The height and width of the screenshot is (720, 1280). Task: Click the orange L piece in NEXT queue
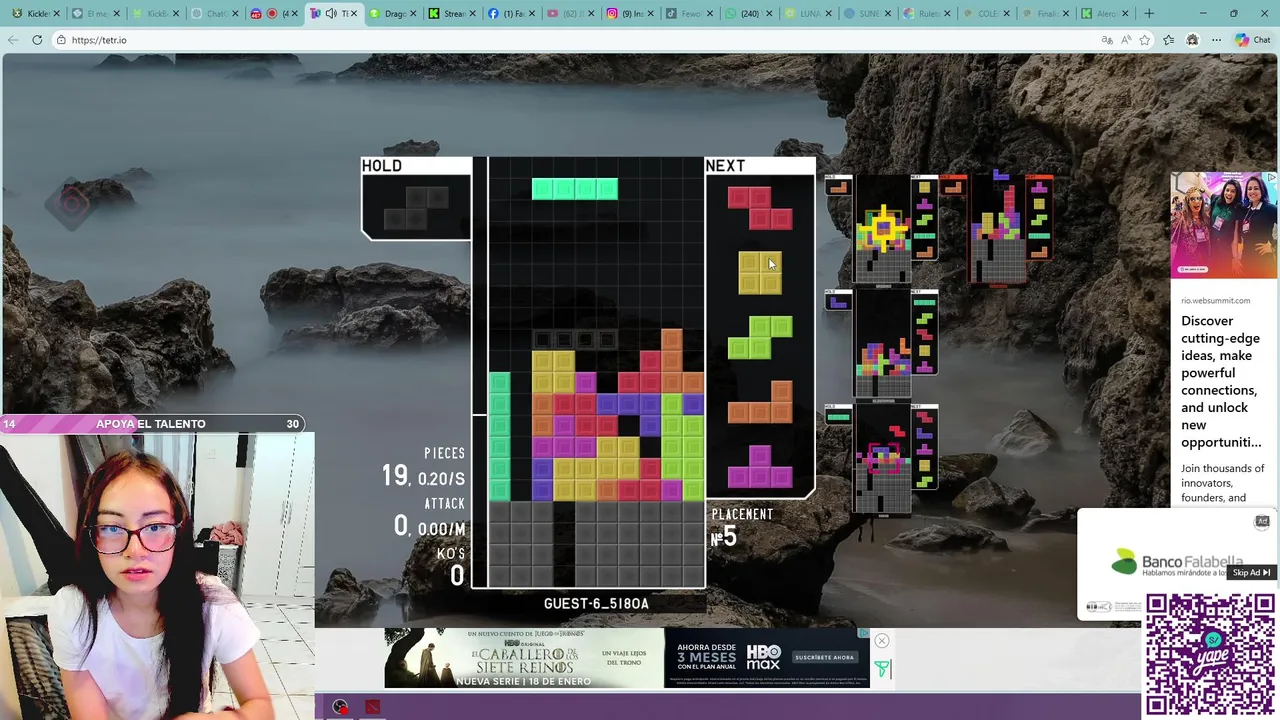click(760, 401)
